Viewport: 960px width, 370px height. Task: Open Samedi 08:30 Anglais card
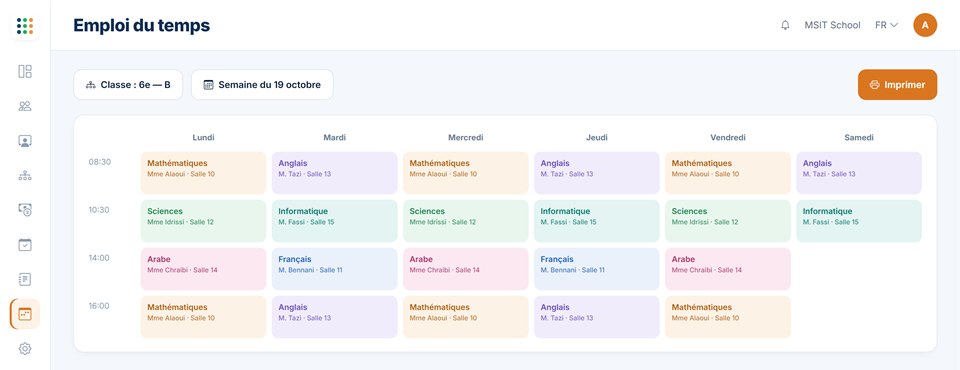tap(859, 173)
